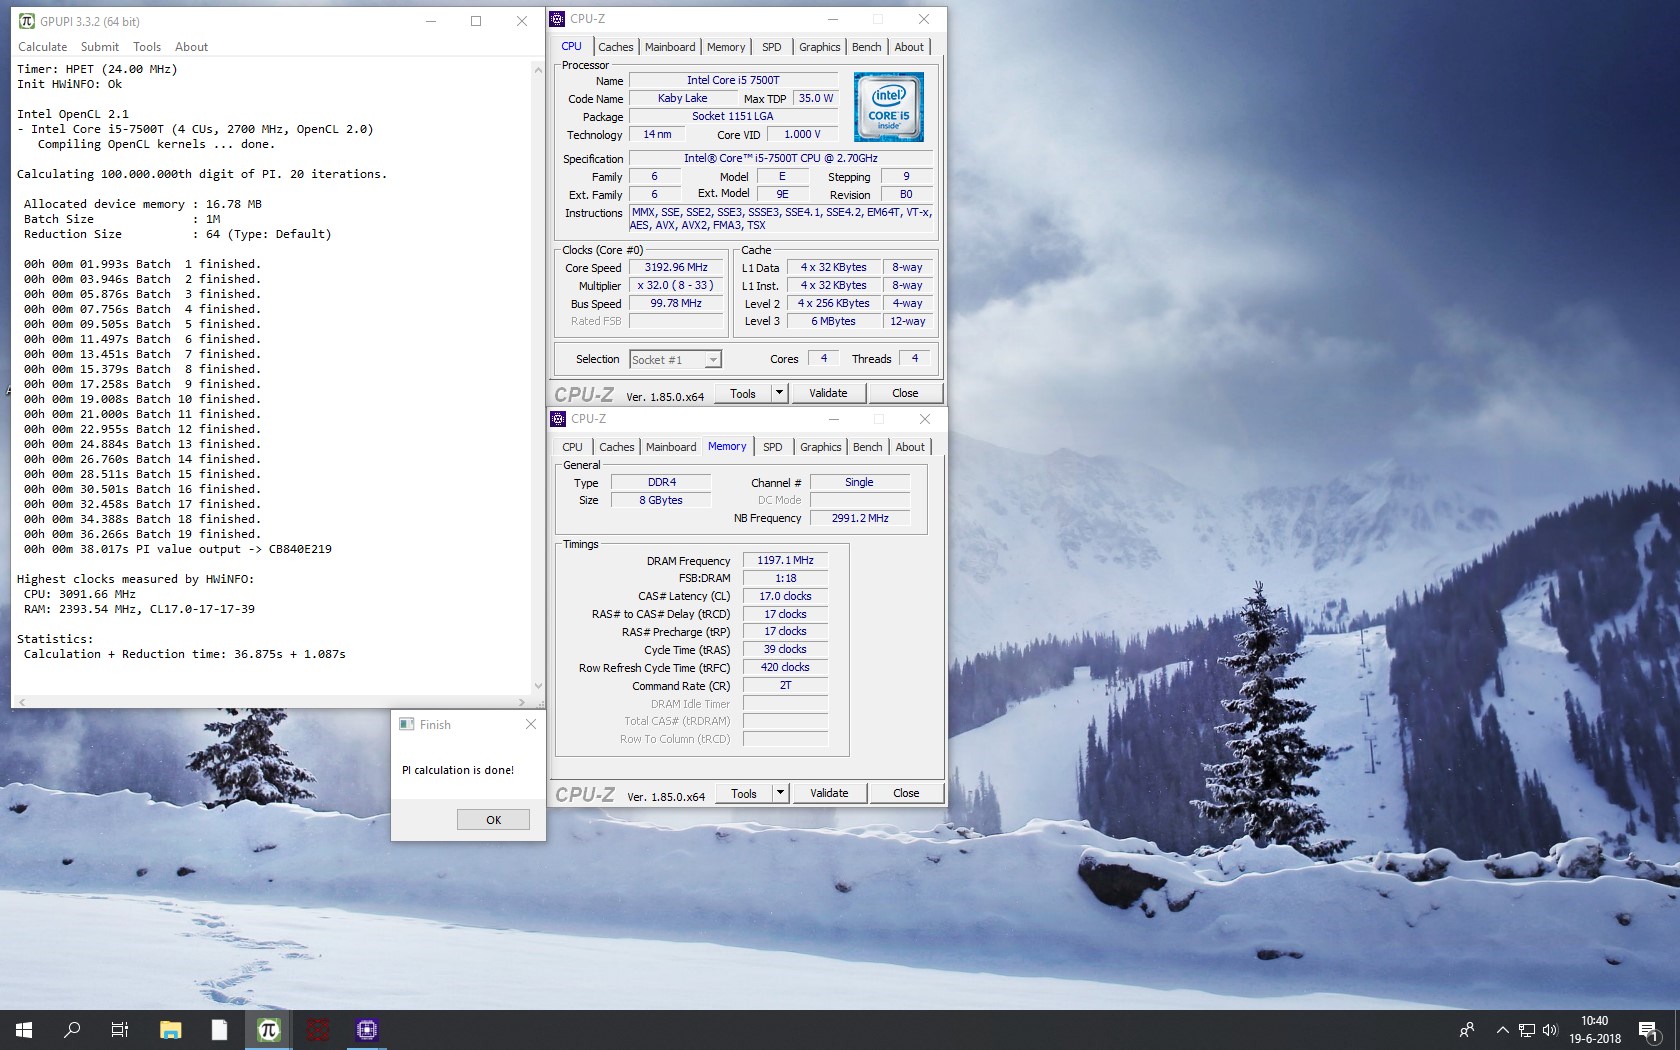
Task: Open Windows Start menu
Action: point(24,1029)
